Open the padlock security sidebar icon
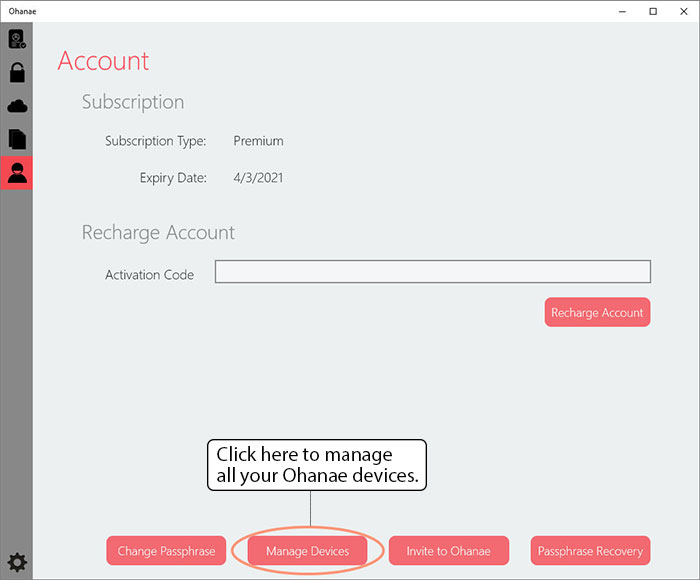700x580 pixels. (17, 73)
